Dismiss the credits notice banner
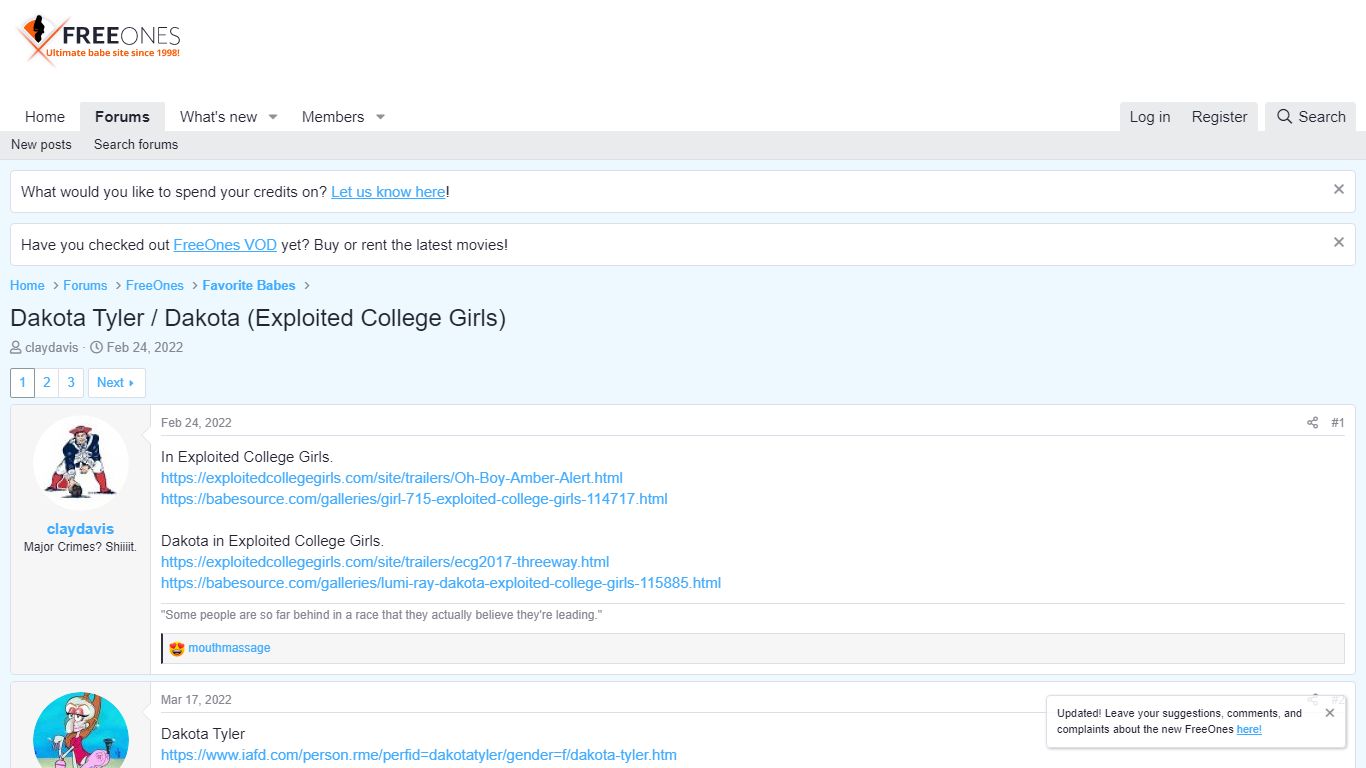This screenshot has width=1366, height=768. (x=1339, y=189)
